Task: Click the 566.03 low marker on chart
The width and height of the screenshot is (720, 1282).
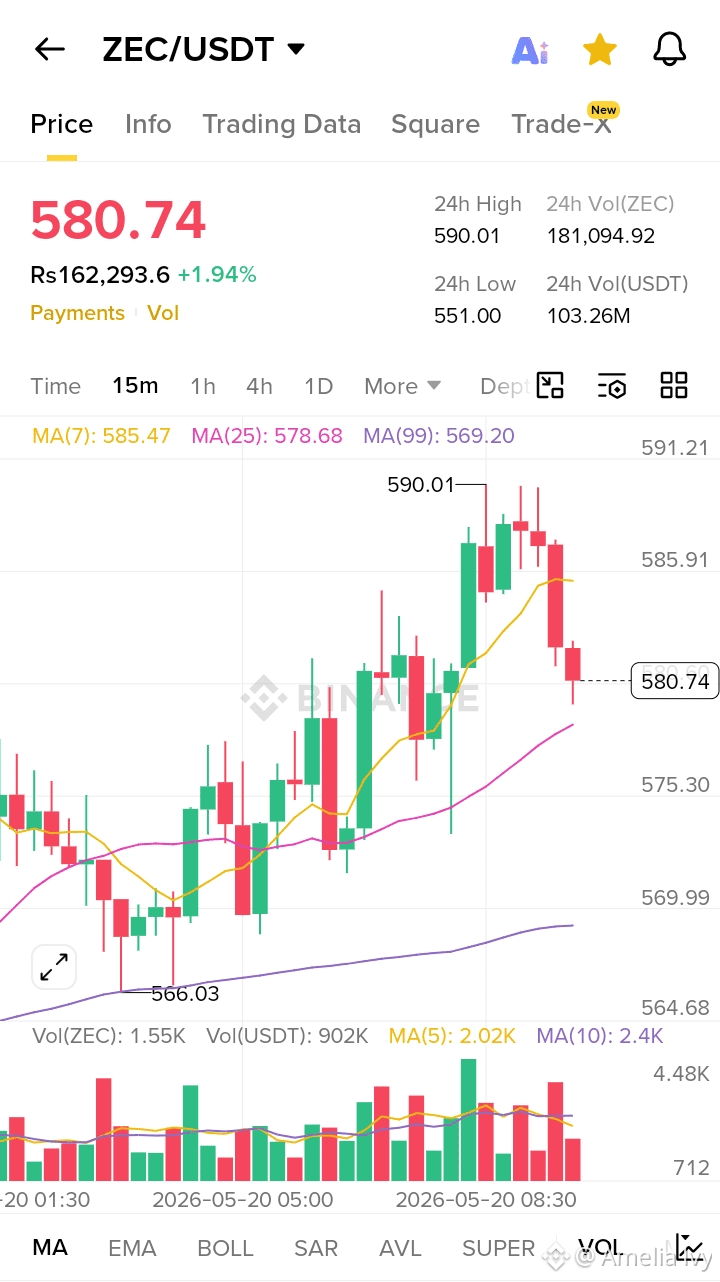Action: click(185, 994)
